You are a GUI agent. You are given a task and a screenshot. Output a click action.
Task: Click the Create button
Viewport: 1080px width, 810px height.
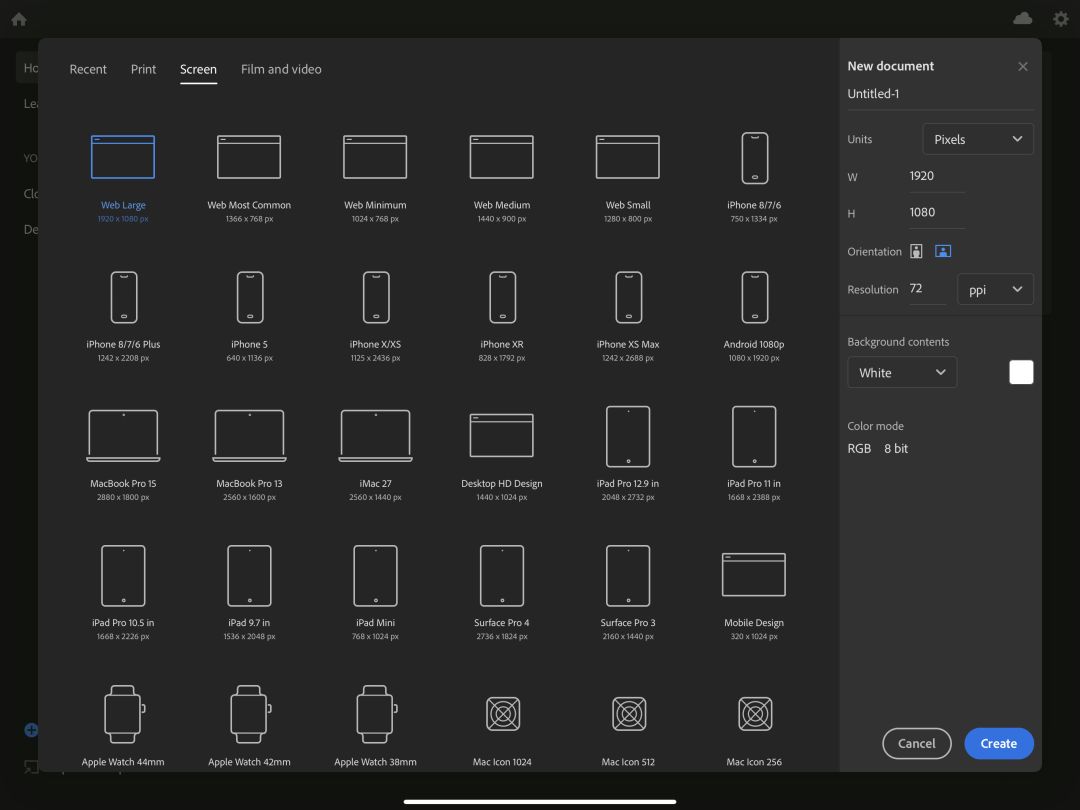pyautogui.click(x=999, y=744)
